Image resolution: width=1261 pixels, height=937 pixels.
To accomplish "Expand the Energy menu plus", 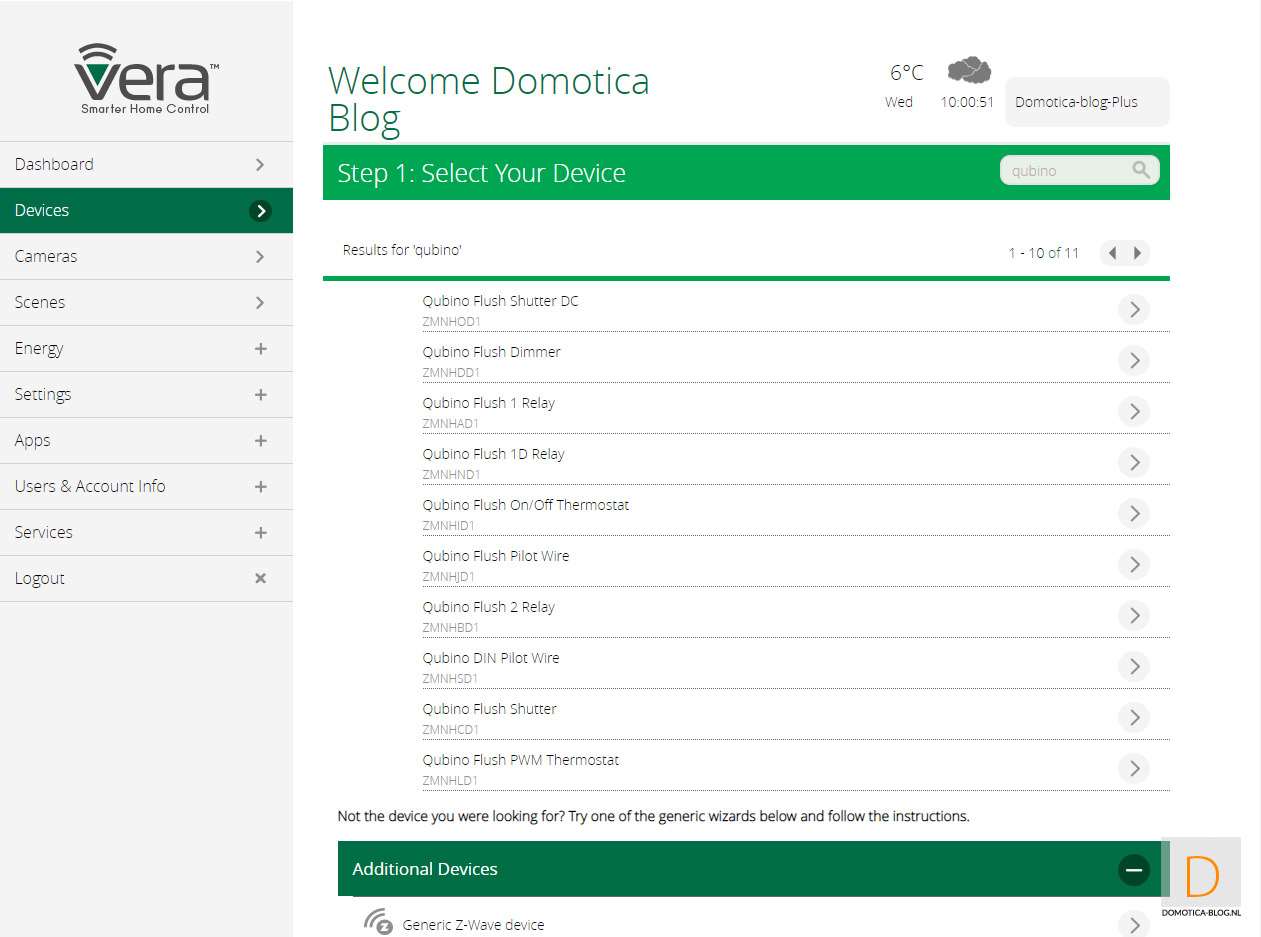I will tap(260, 349).
